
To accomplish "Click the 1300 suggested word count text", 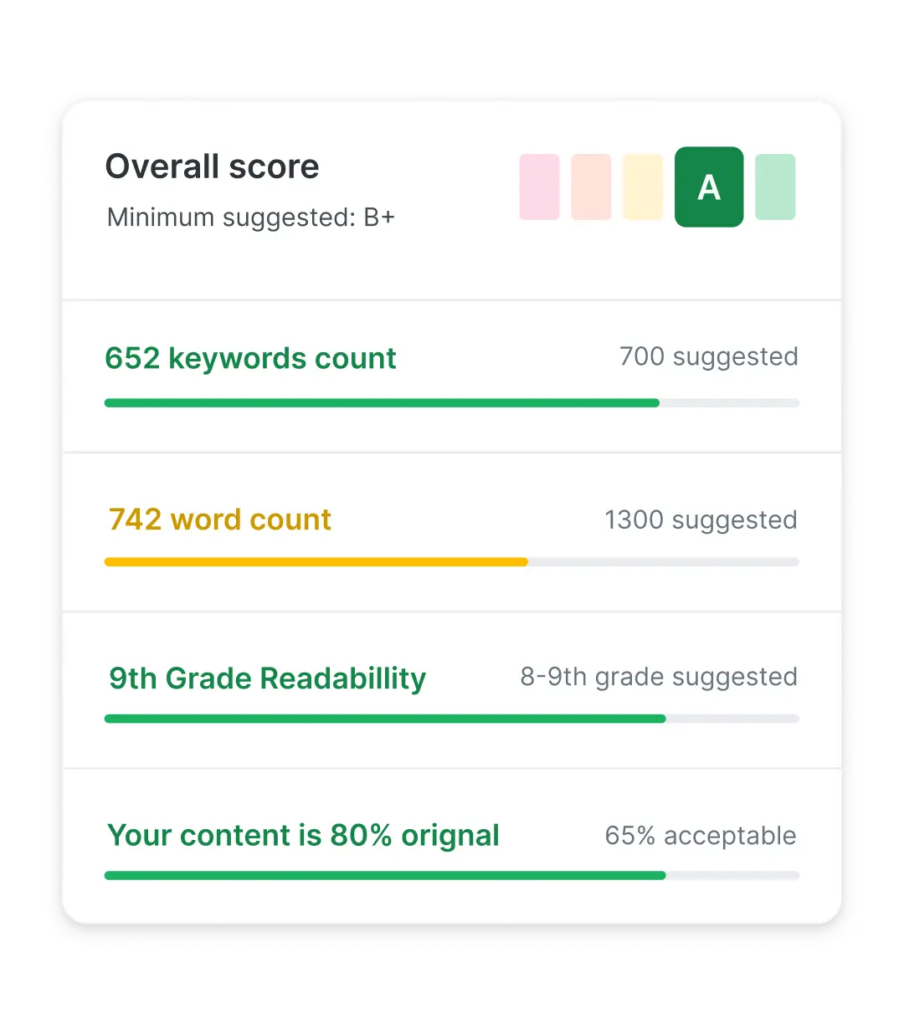I will (x=700, y=520).
